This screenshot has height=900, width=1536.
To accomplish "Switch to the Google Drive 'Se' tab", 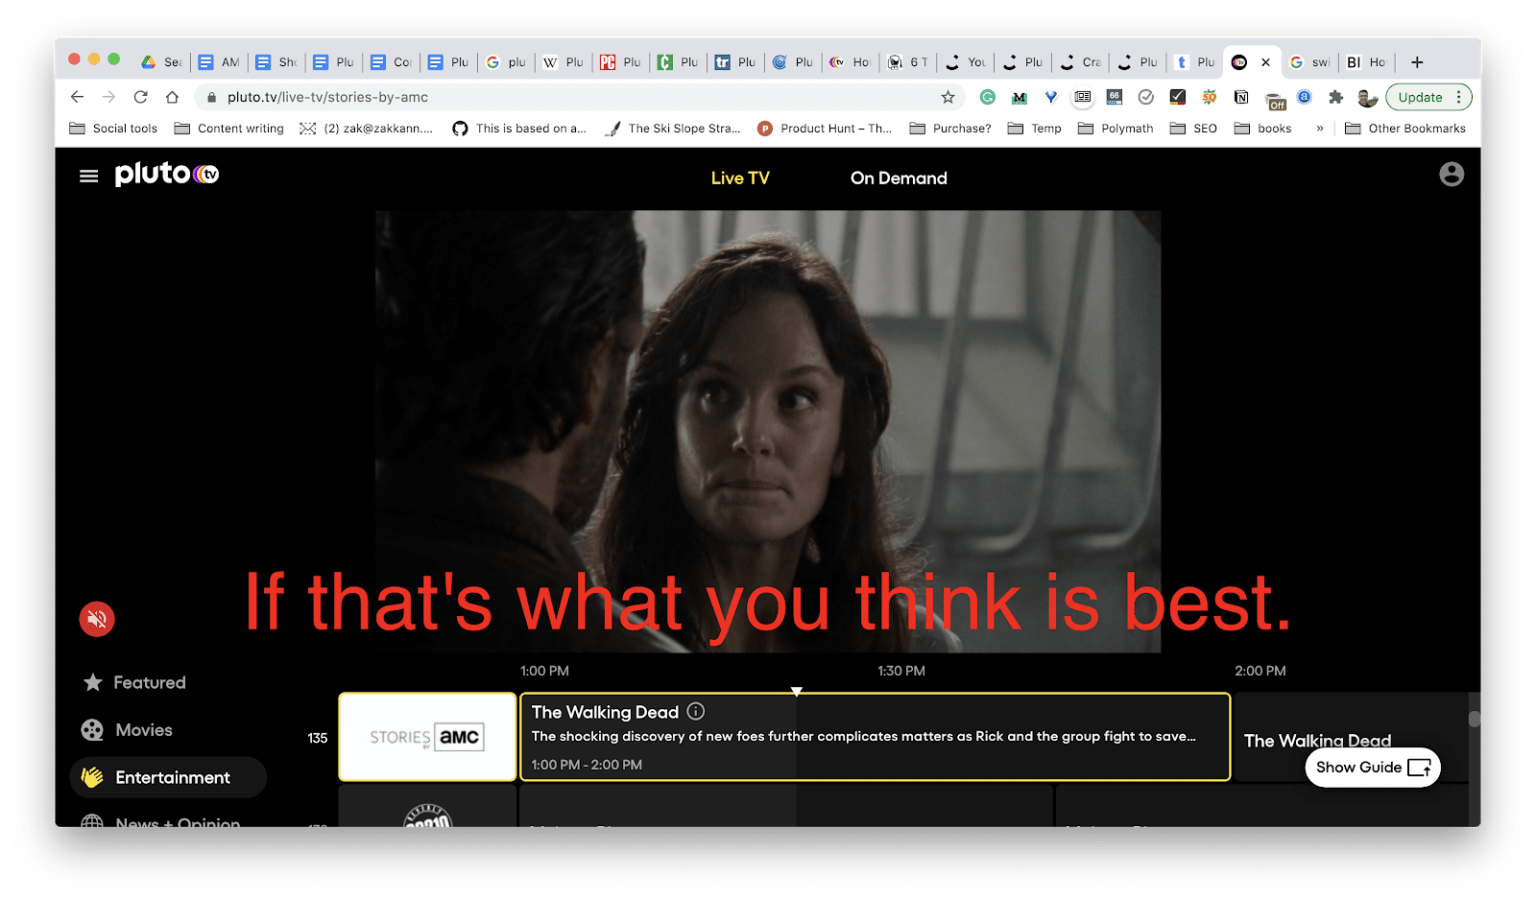I will pos(160,62).
